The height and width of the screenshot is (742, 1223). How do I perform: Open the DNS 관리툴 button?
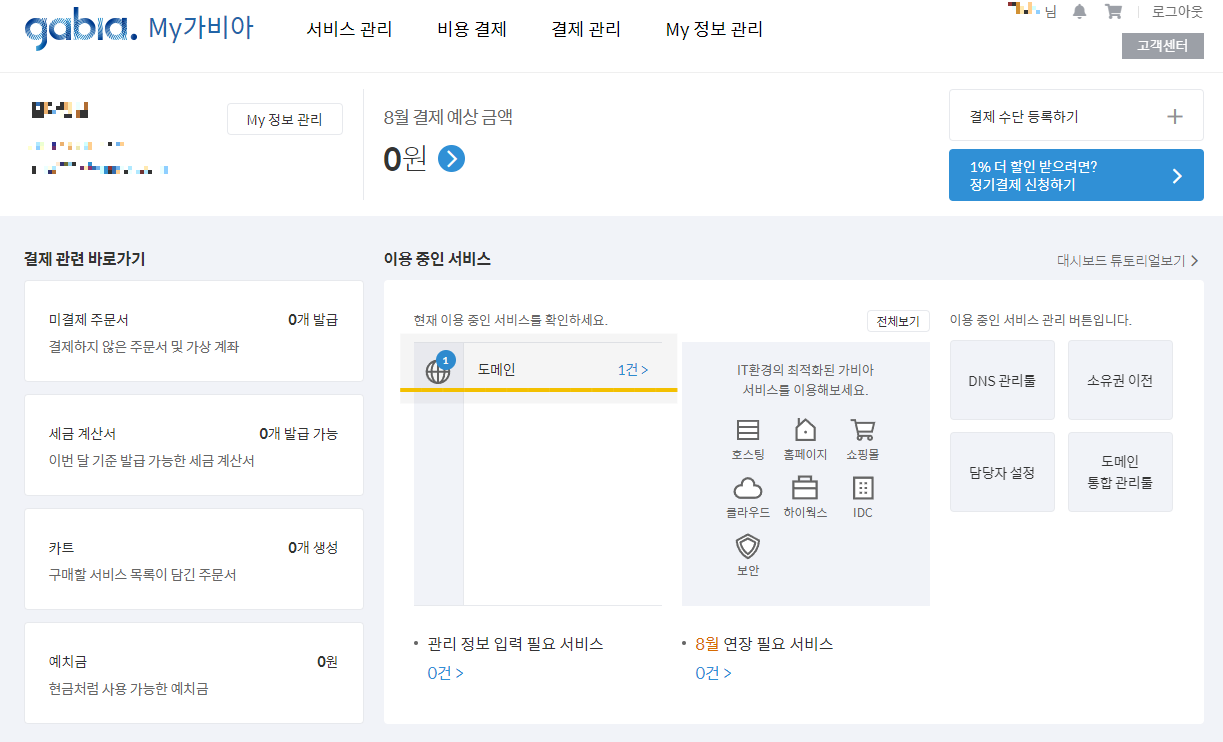[x=1002, y=380]
